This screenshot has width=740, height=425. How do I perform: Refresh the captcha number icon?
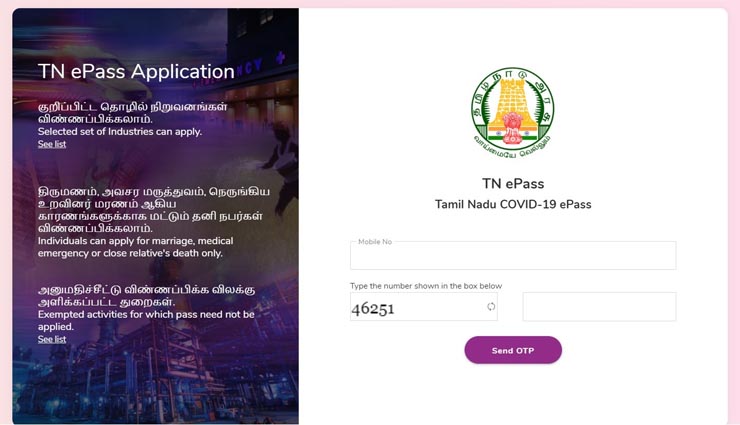(491, 307)
